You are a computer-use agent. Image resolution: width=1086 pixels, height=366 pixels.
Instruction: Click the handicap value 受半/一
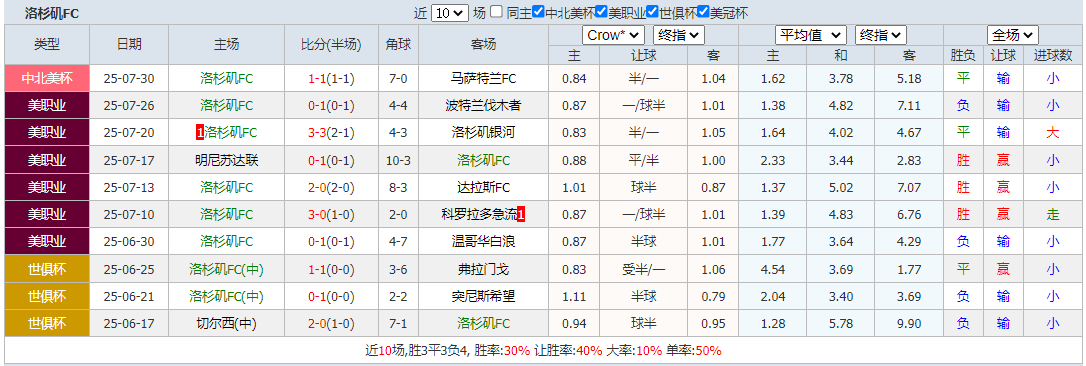(x=643, y=269)
